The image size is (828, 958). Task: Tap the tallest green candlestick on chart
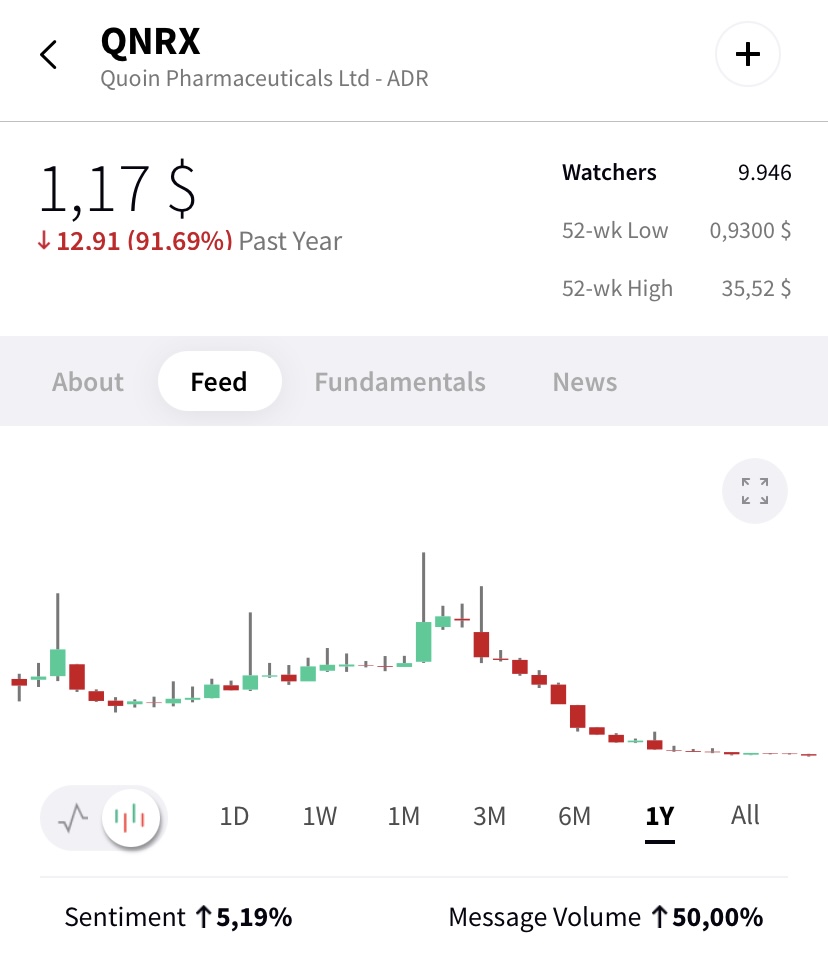pos(423,642)
